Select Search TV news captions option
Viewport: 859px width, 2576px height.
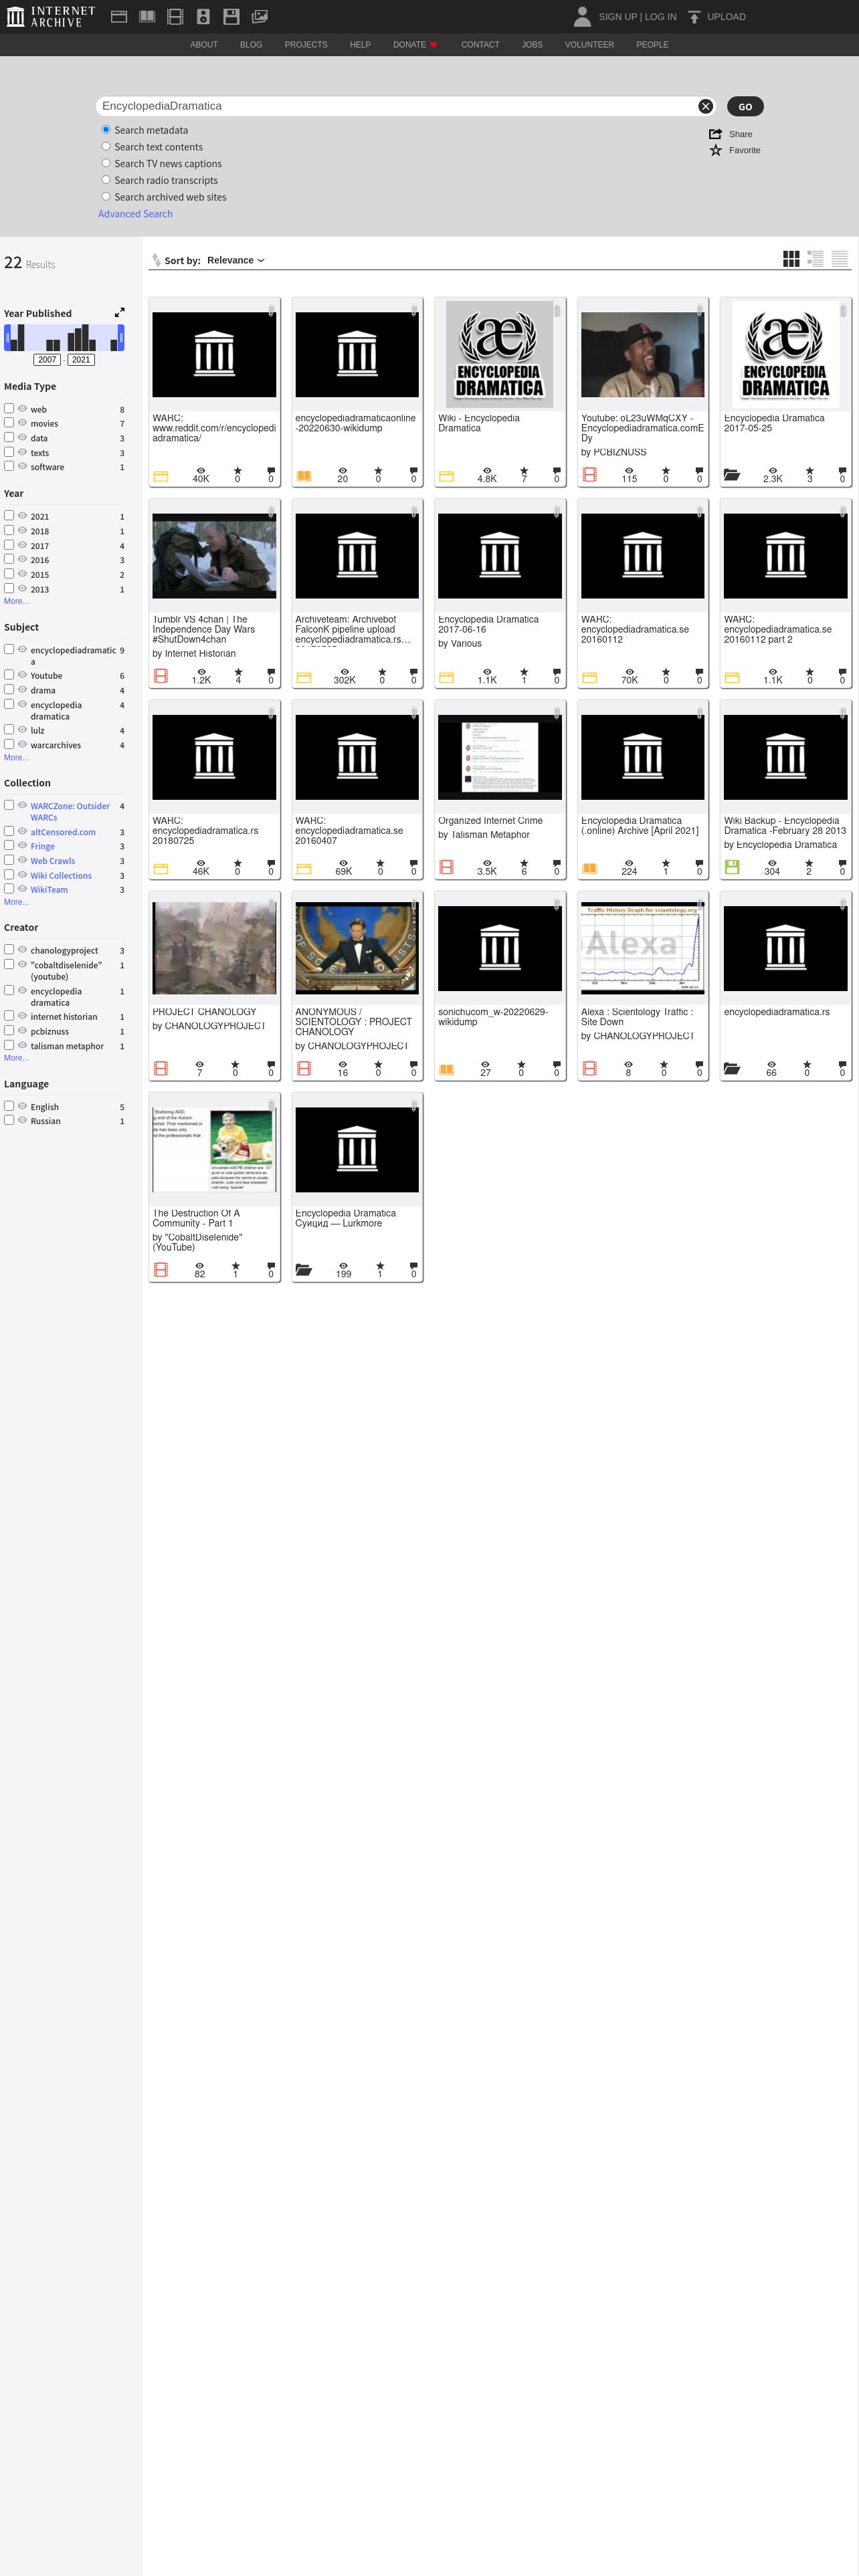click(x=106, y=163)
